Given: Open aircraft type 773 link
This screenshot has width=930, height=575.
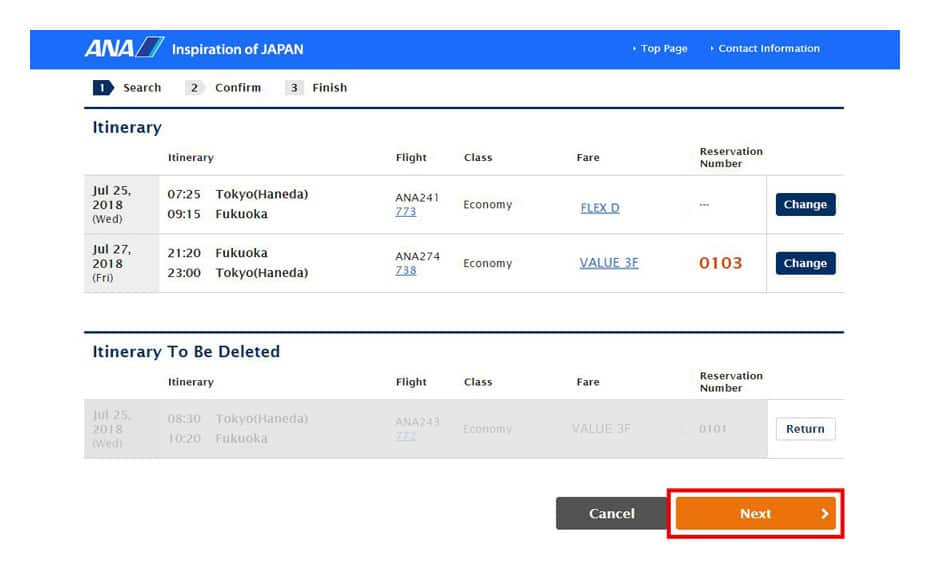Looking at the screenshot, I should 406,212.
